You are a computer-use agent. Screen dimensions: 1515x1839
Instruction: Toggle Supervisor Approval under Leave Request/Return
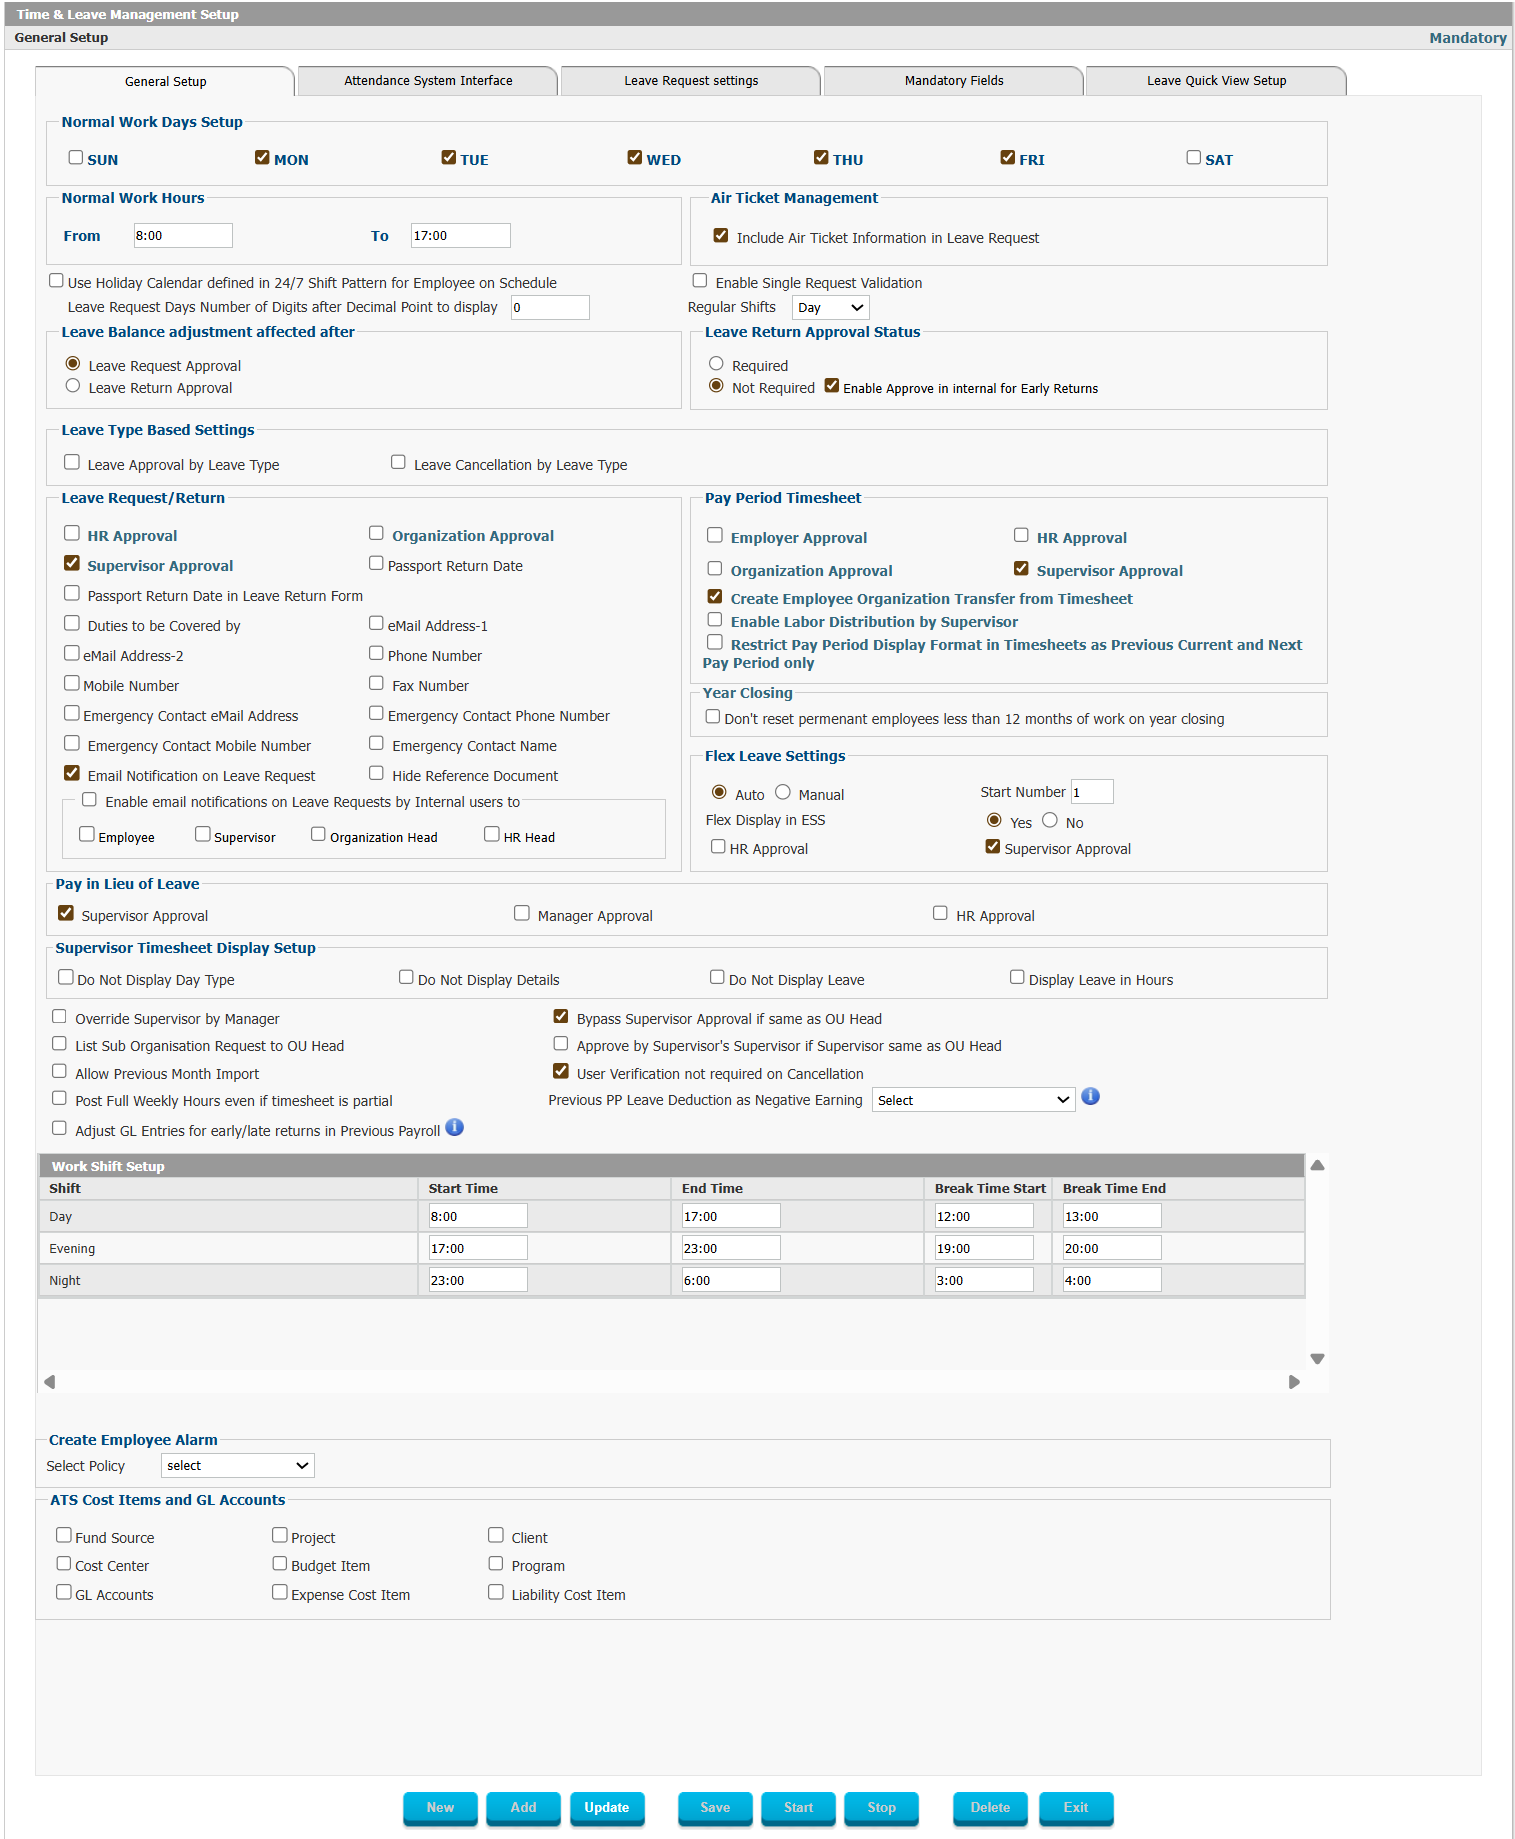[x=72, y=563]
